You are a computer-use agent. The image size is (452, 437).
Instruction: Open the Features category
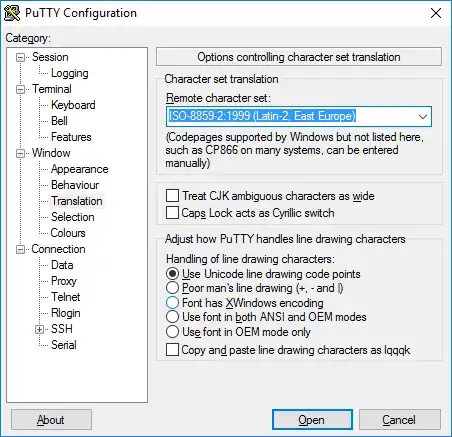click(71, 137)
